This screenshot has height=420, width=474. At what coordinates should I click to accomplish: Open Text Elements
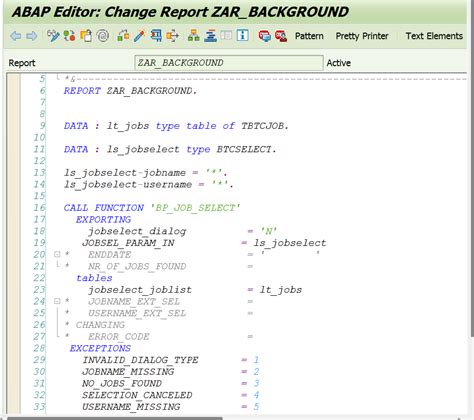[x=434, y=36]
